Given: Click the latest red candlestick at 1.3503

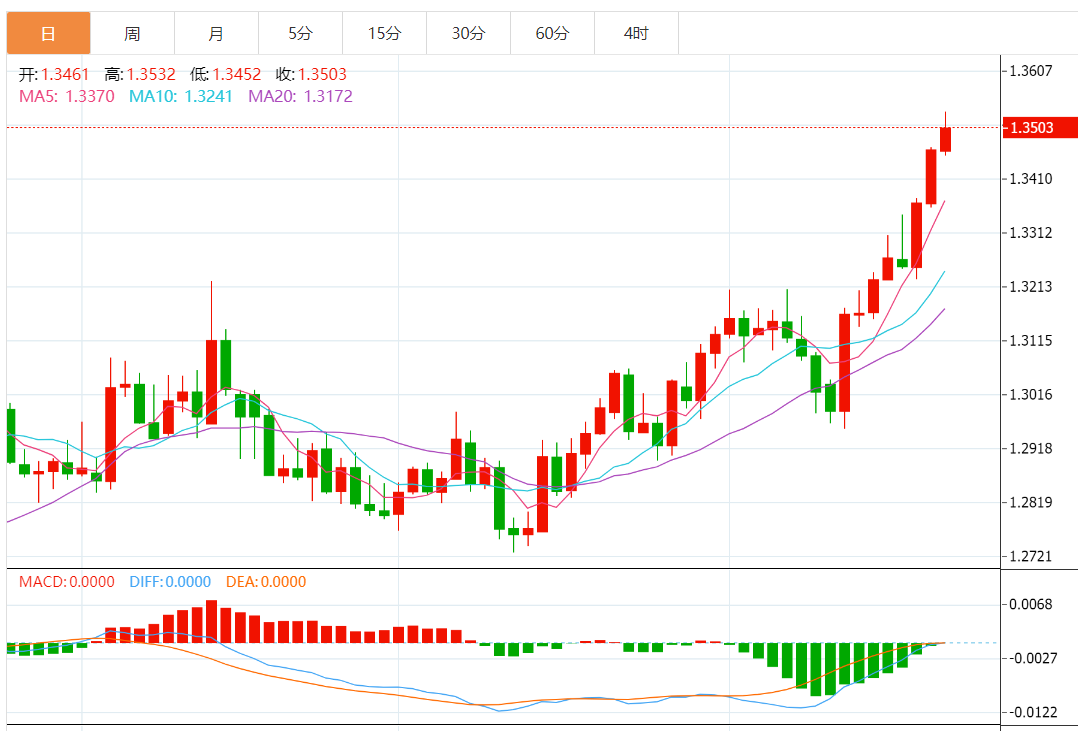Looking at the screenshot, I should click(x=945, y=140).
